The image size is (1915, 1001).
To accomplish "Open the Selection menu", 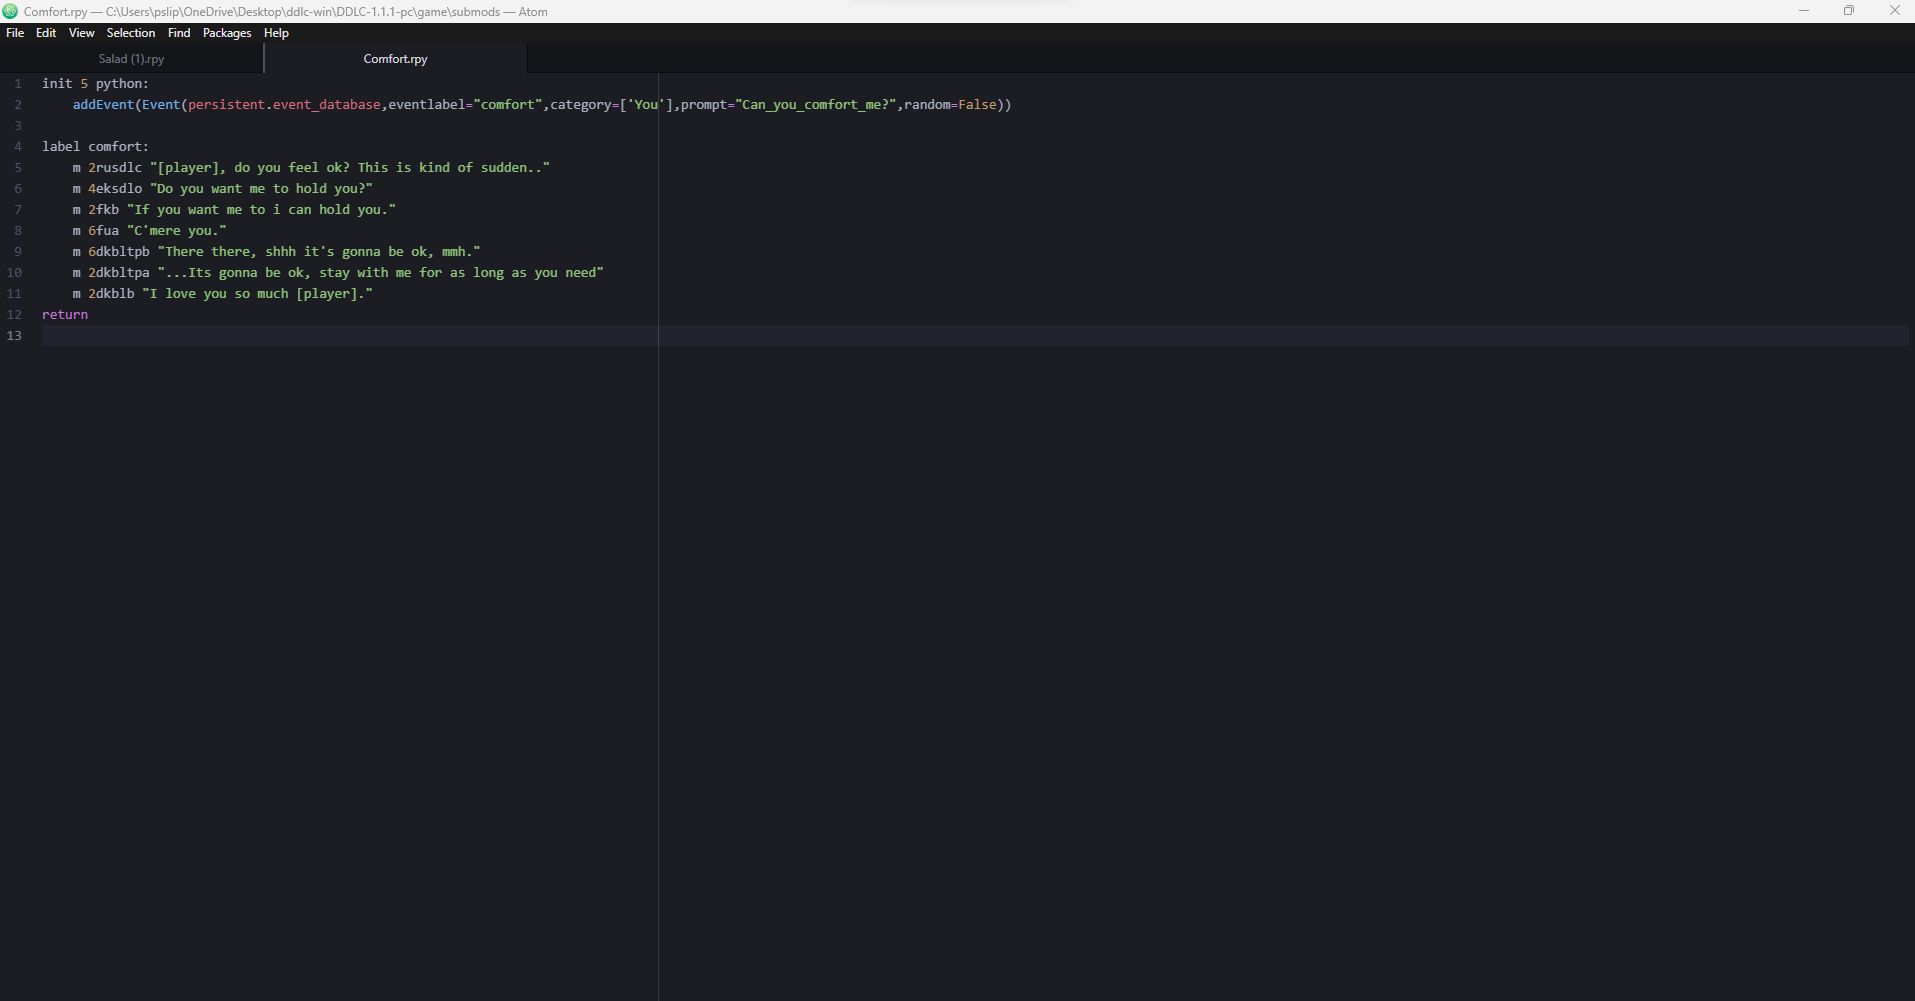I will click(130, 33).
